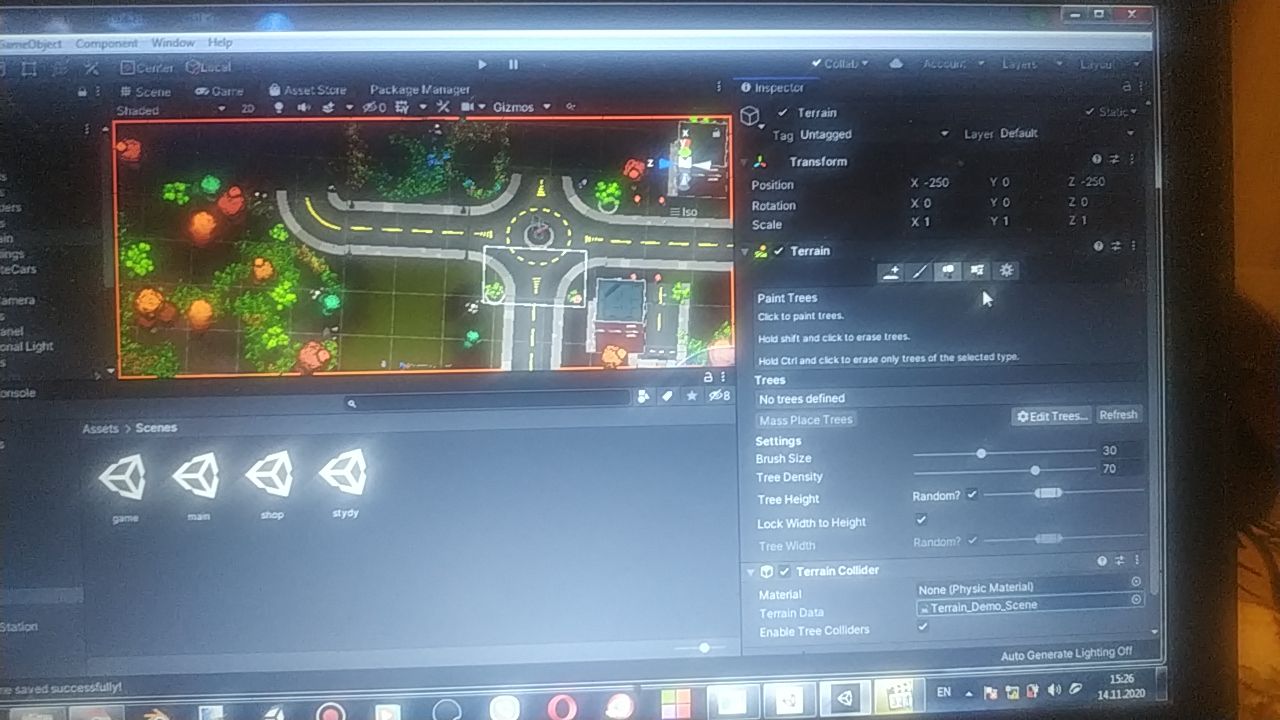Toggle Scene view audio speaker icon
The width and height of the screenshot is (1280, 720).
pos(302,107)
